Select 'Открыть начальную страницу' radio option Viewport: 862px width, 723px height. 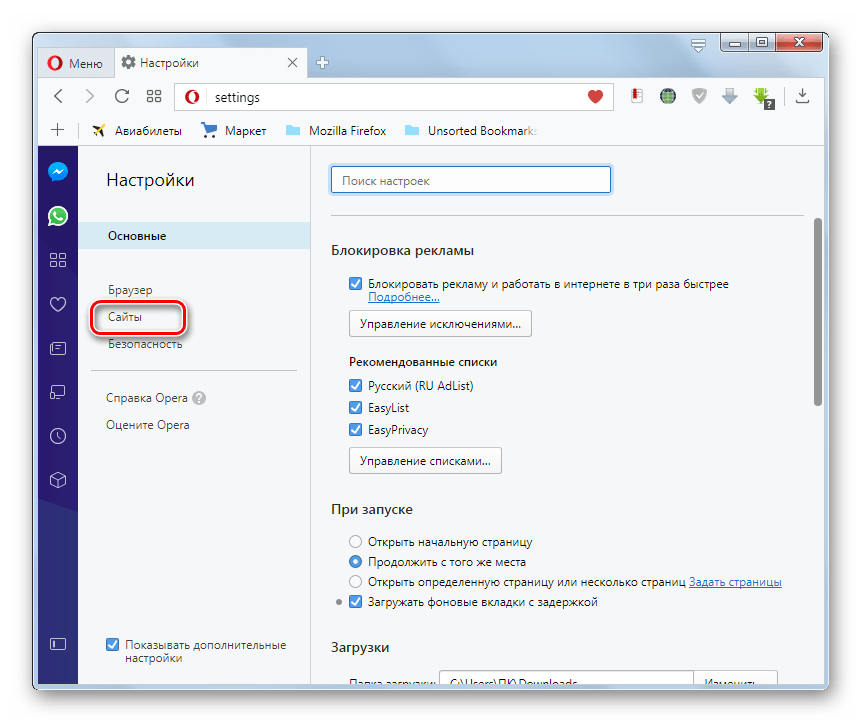click(x=355, y=542)
